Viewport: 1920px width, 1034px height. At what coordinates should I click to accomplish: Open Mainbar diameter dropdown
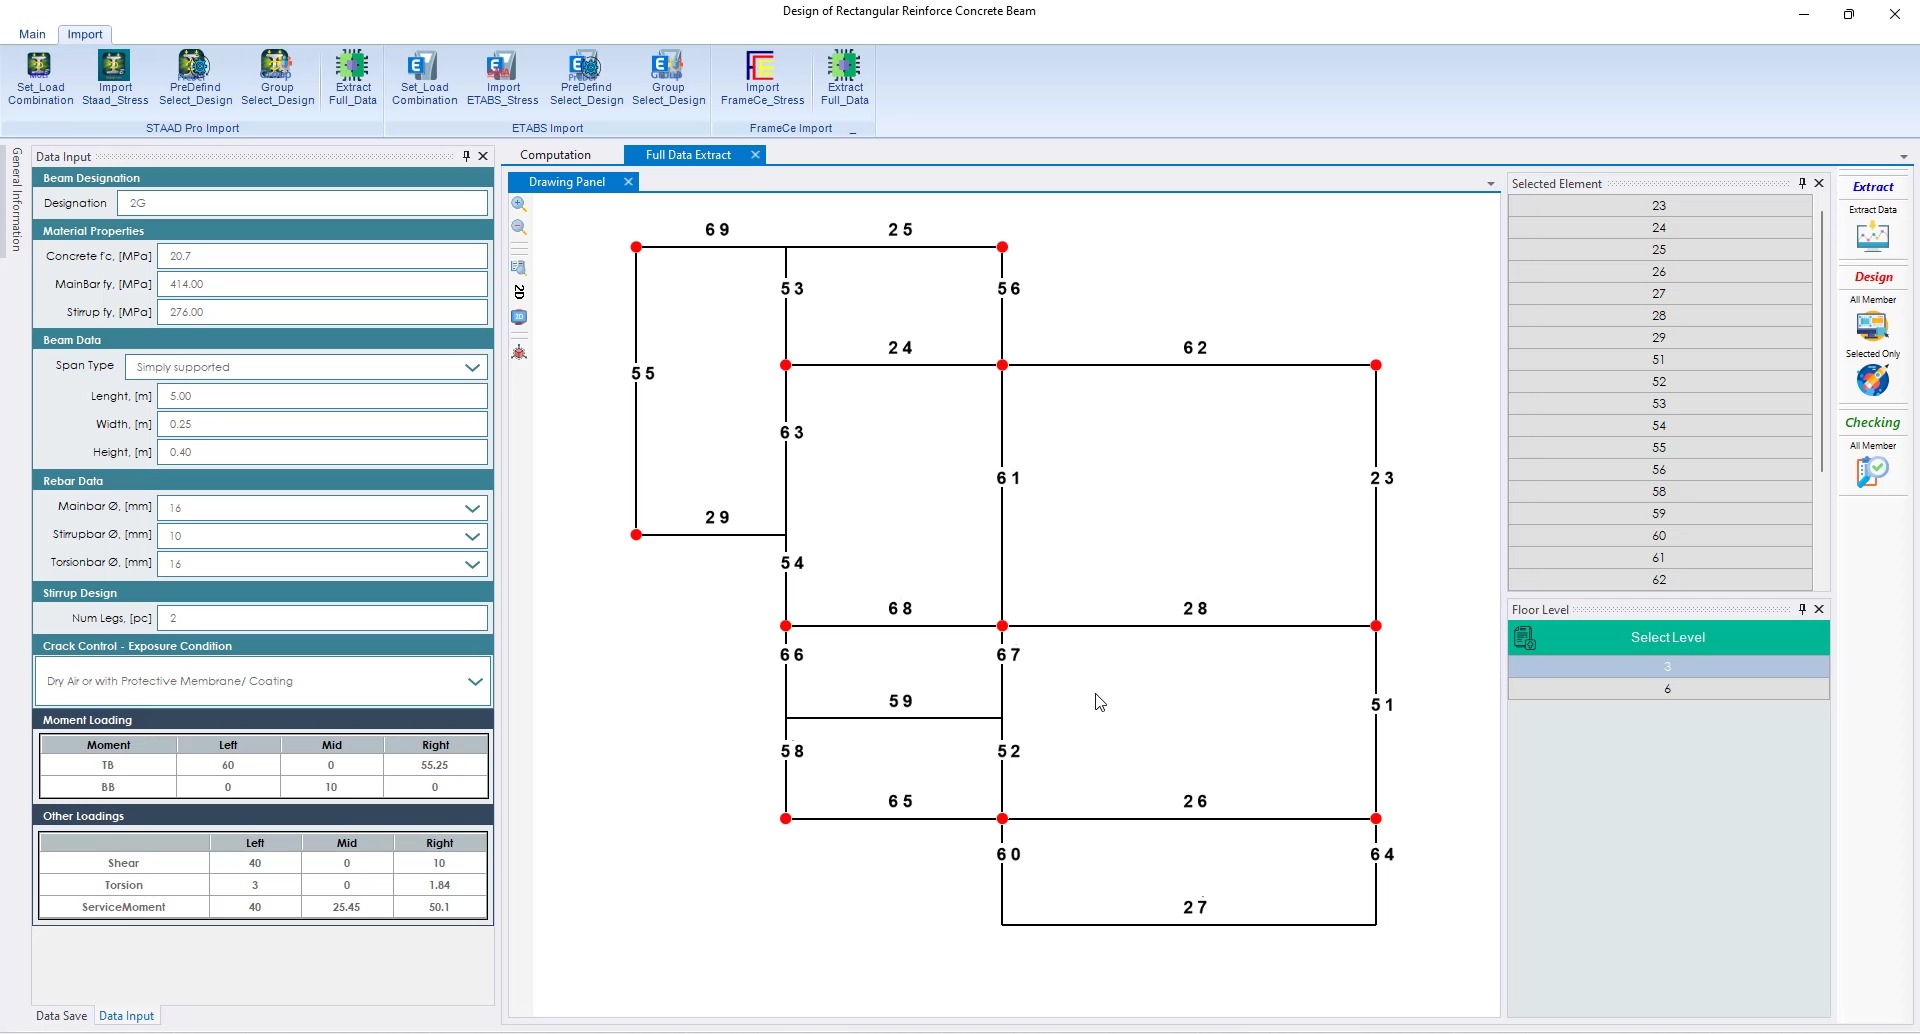472,508
